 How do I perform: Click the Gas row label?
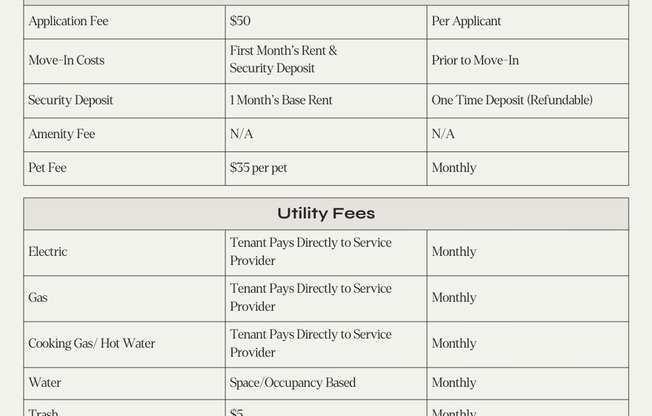point(38,298)
